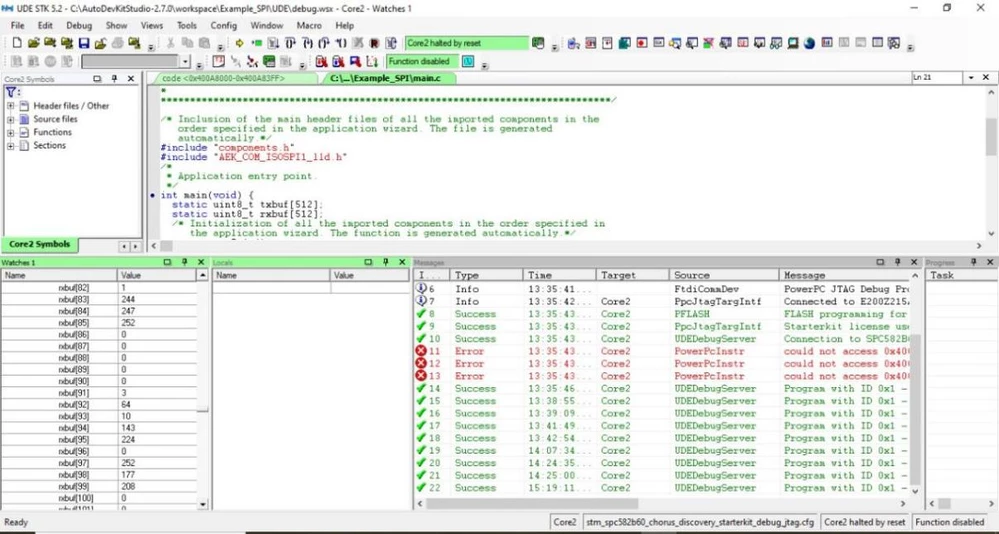
Task: Click the Value column header in Watches 1
Action: [157, 275]
